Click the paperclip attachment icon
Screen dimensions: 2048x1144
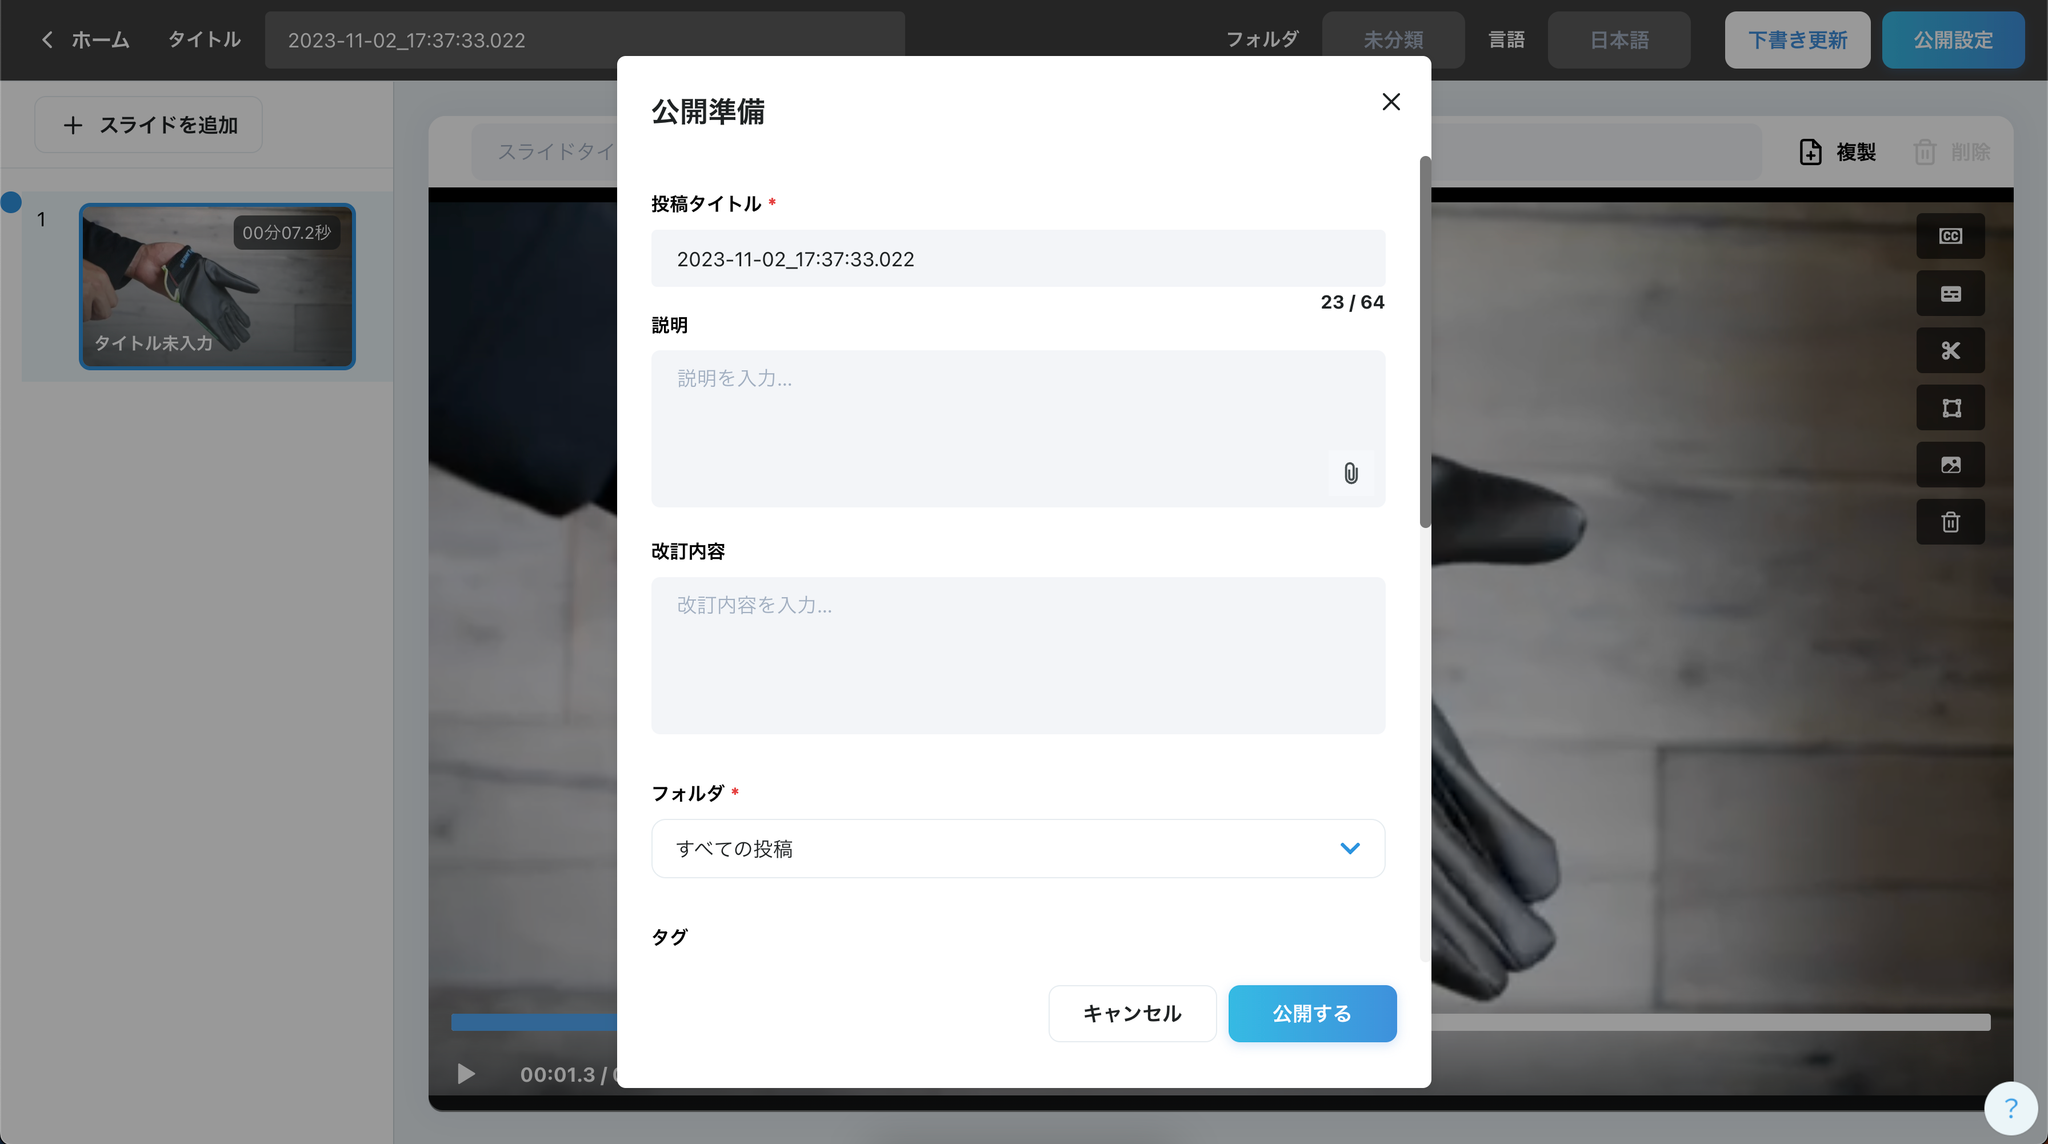tap(1350, 473)
